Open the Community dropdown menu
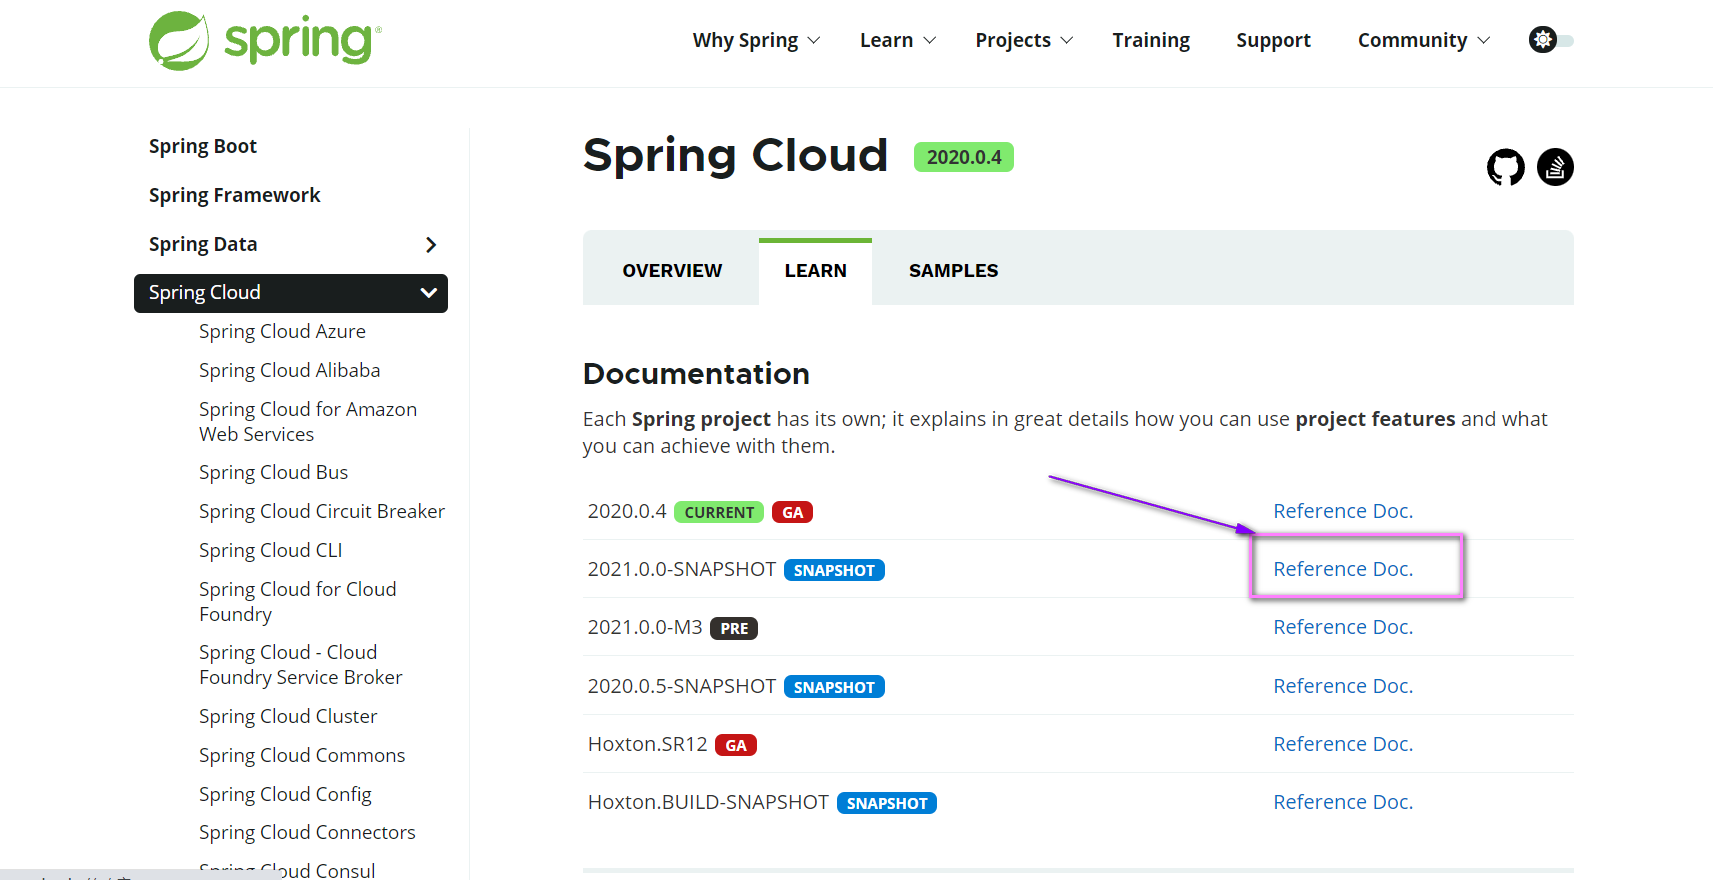 coord(1424,40)
